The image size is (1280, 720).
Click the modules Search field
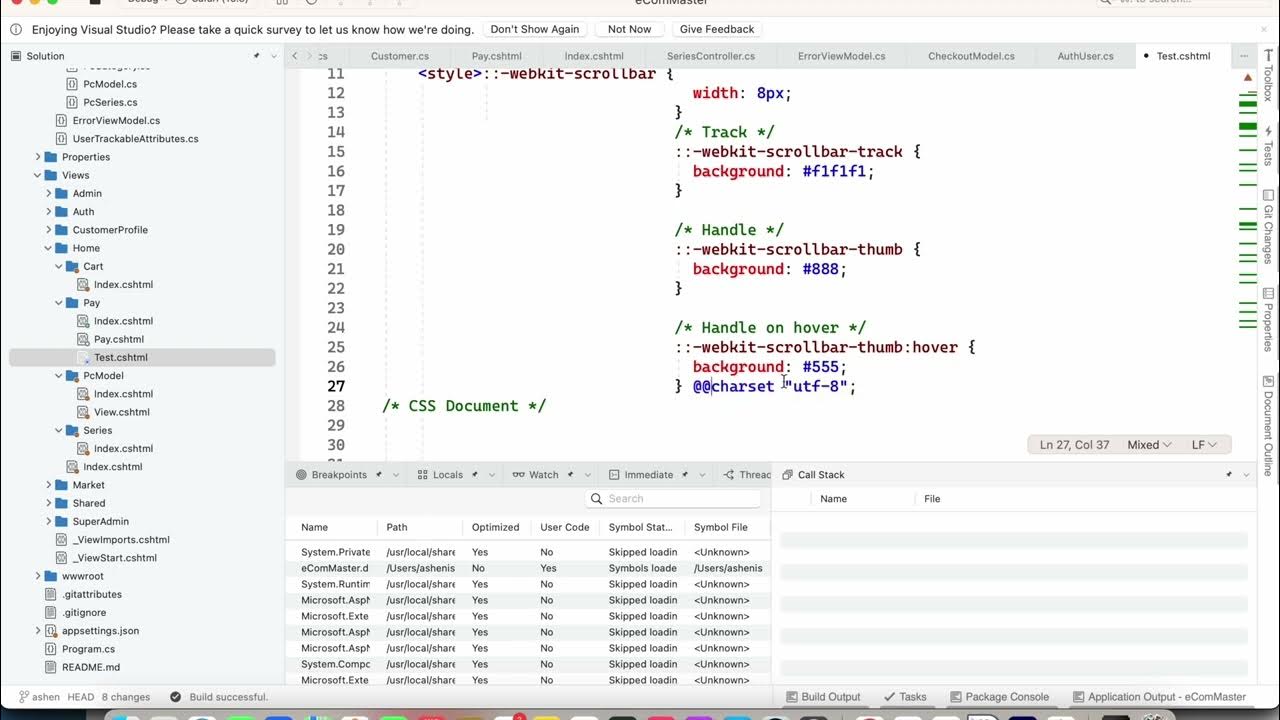672,498
